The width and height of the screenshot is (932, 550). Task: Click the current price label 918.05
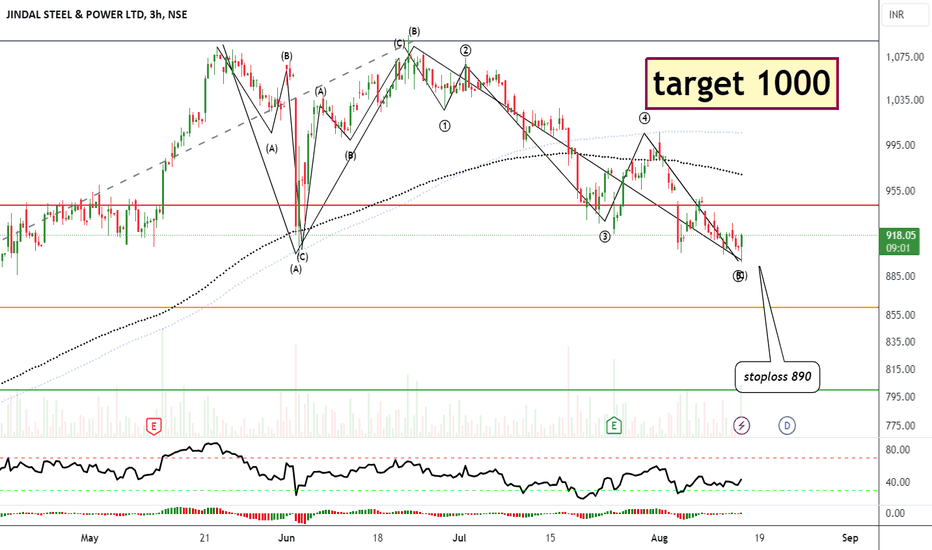click(899, 235)
